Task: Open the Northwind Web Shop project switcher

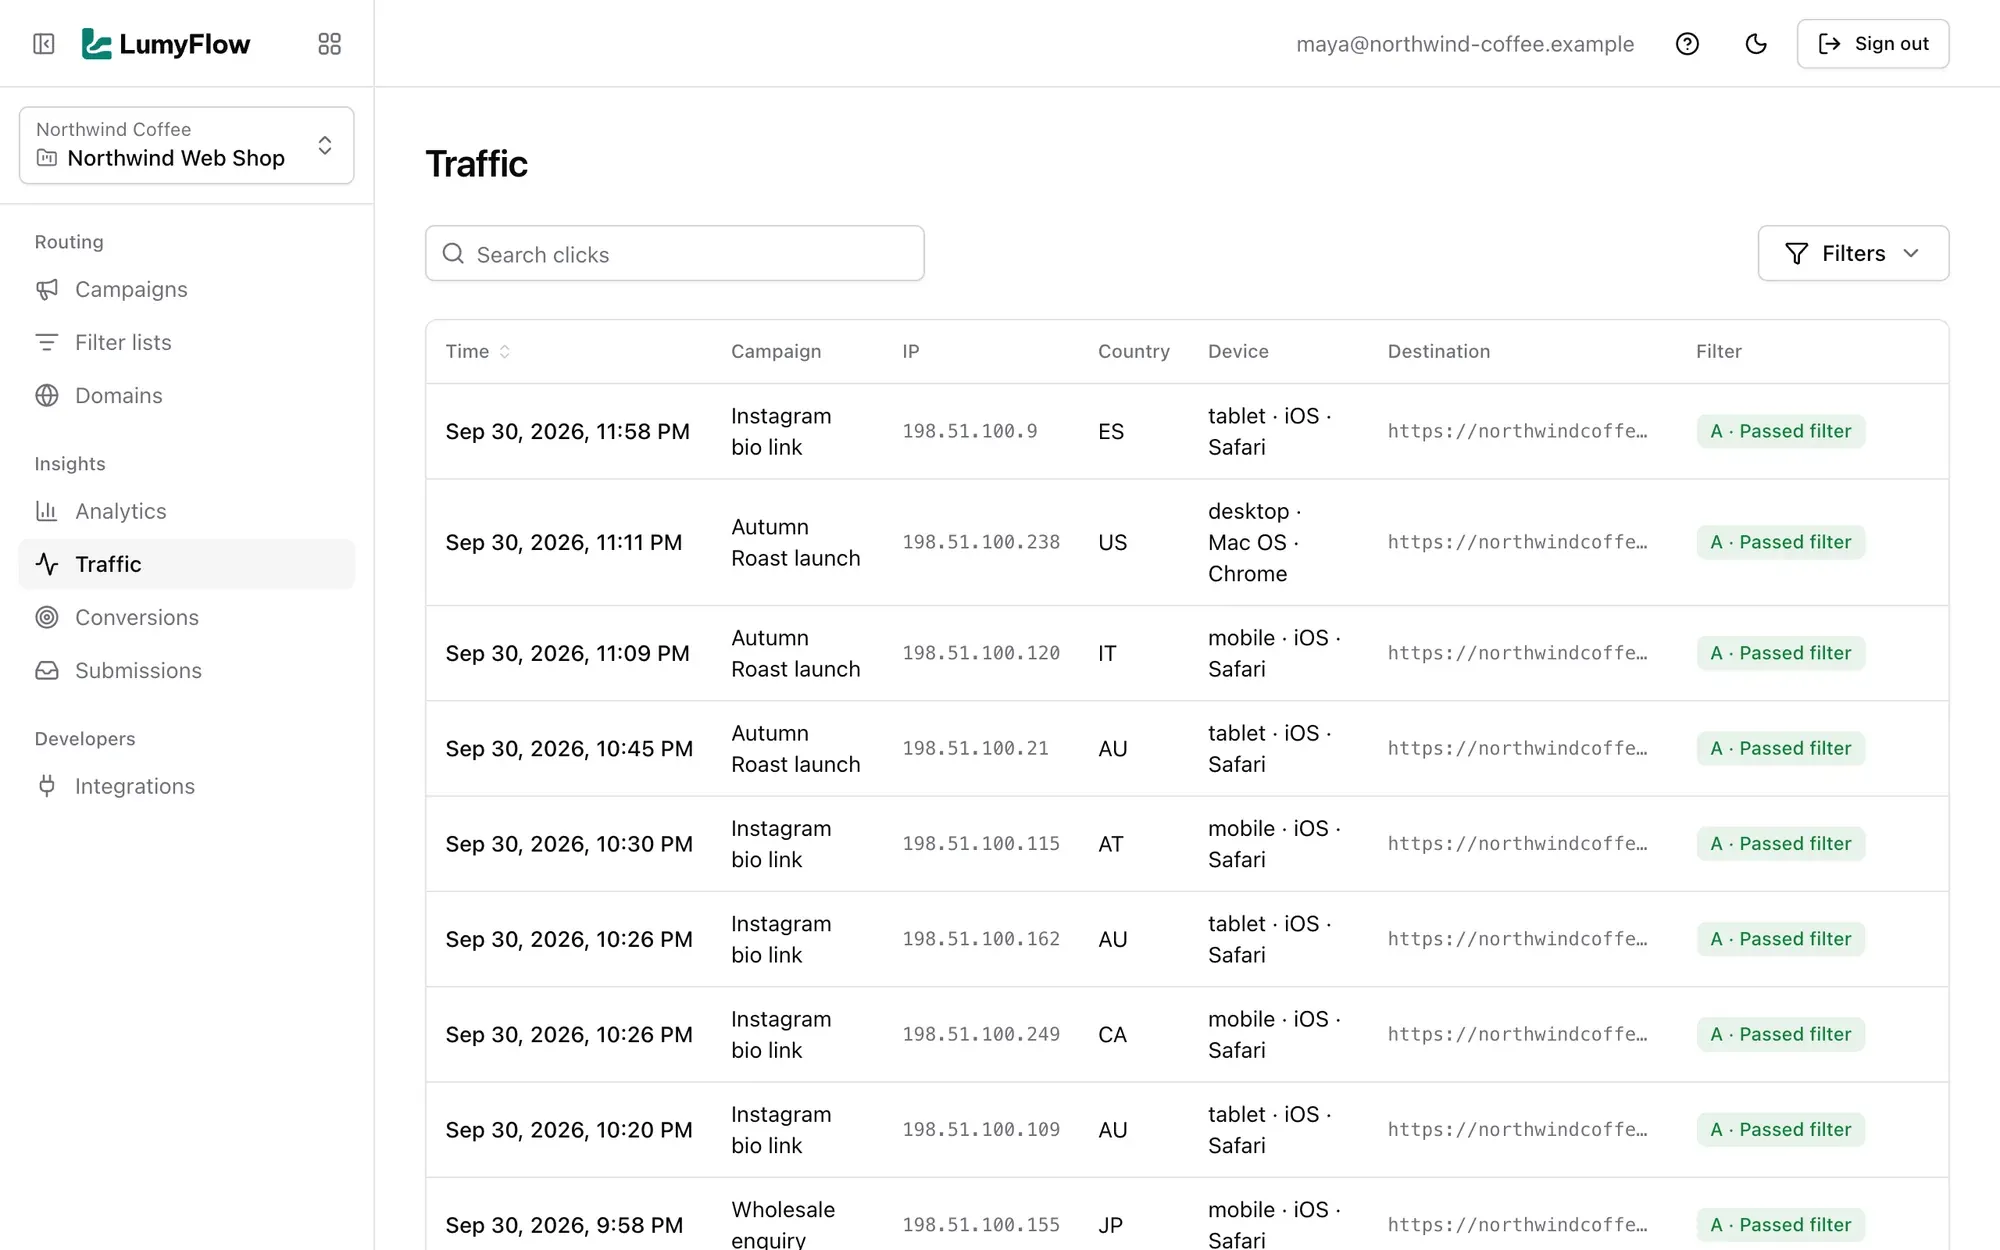Action: tap(187, 145)
